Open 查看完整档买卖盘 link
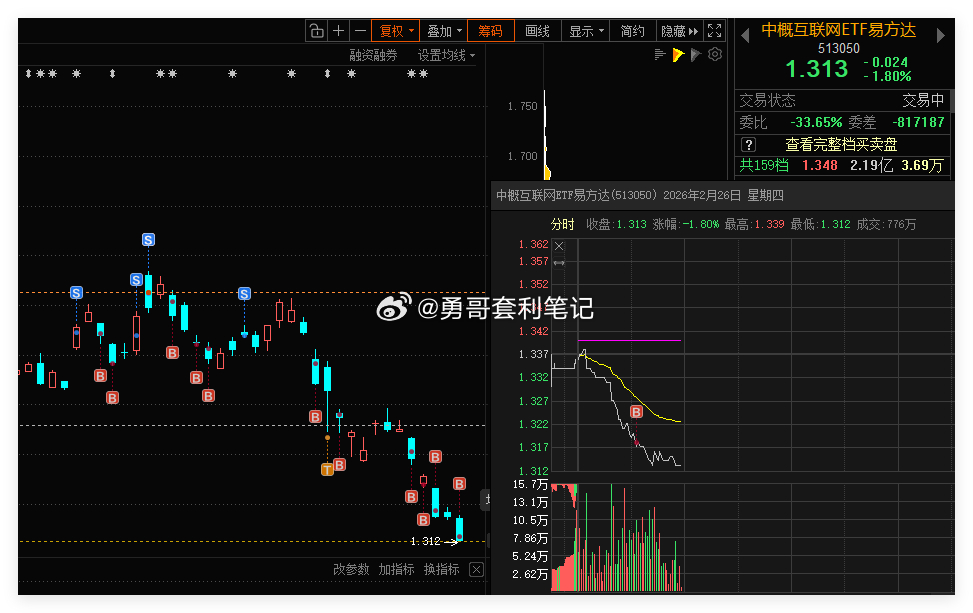The image size is (973, 613). tap(841, 145)
